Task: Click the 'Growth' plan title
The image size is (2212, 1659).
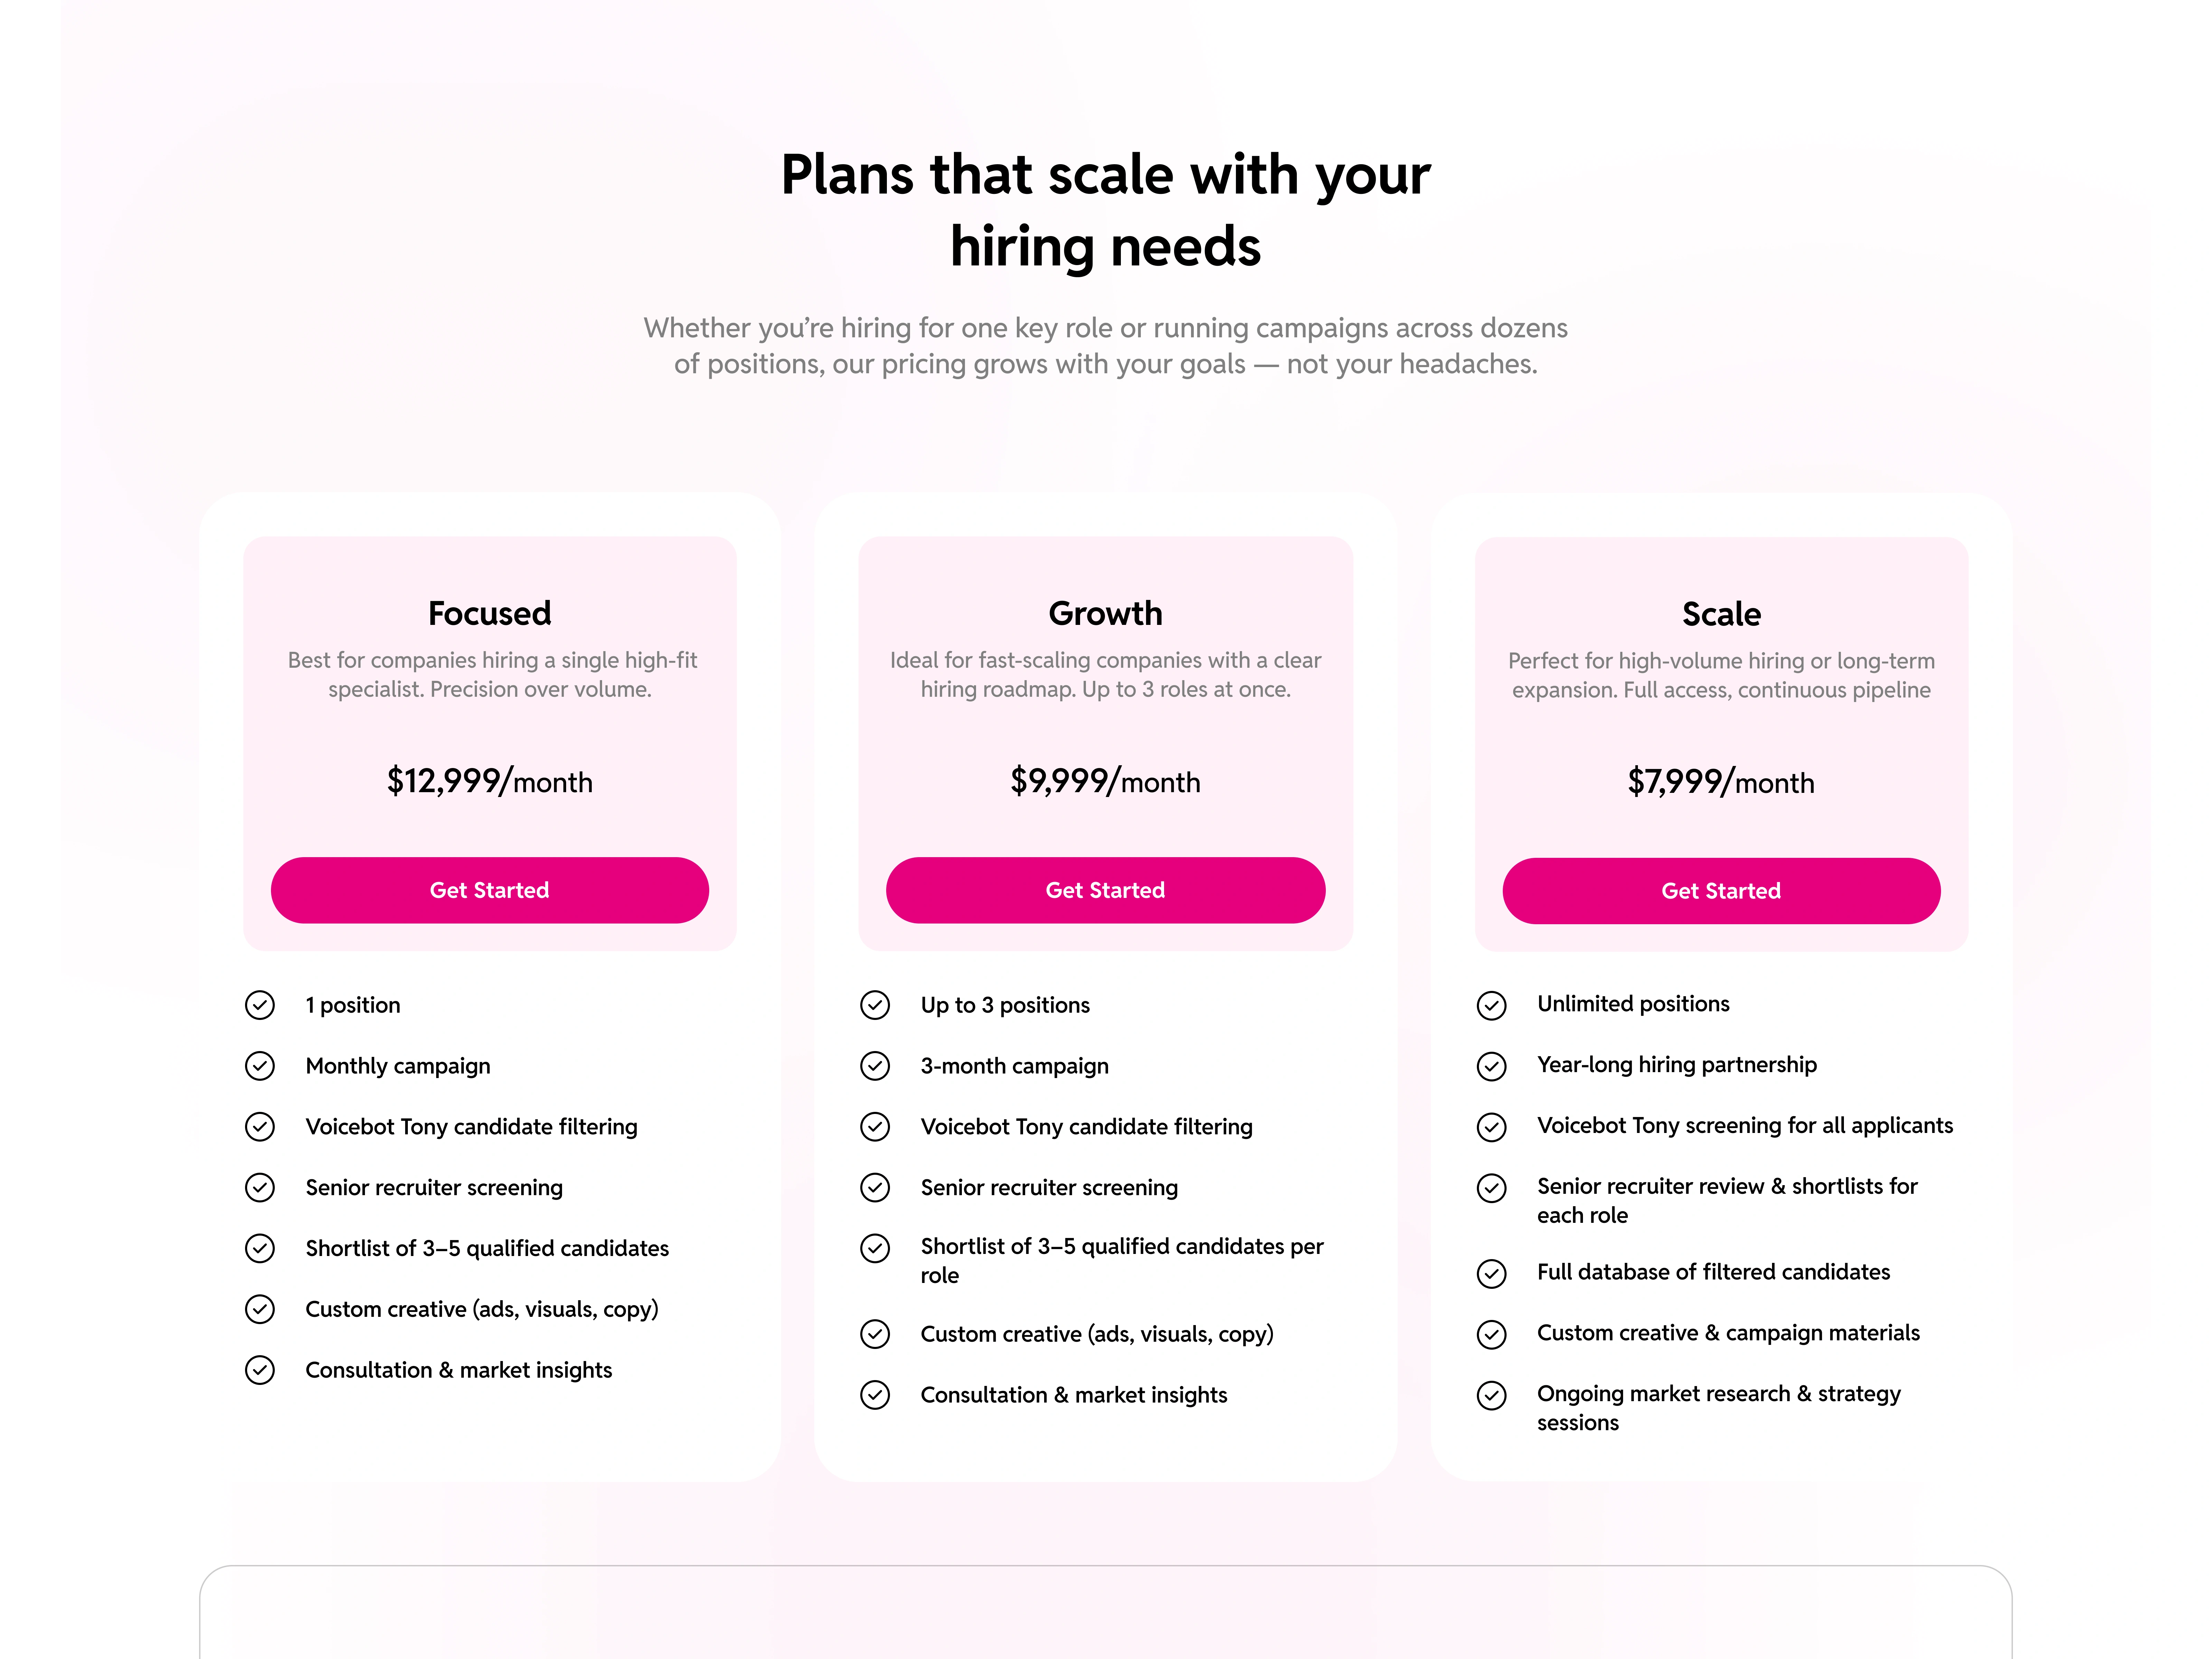Action: (x=1105, y=613)
